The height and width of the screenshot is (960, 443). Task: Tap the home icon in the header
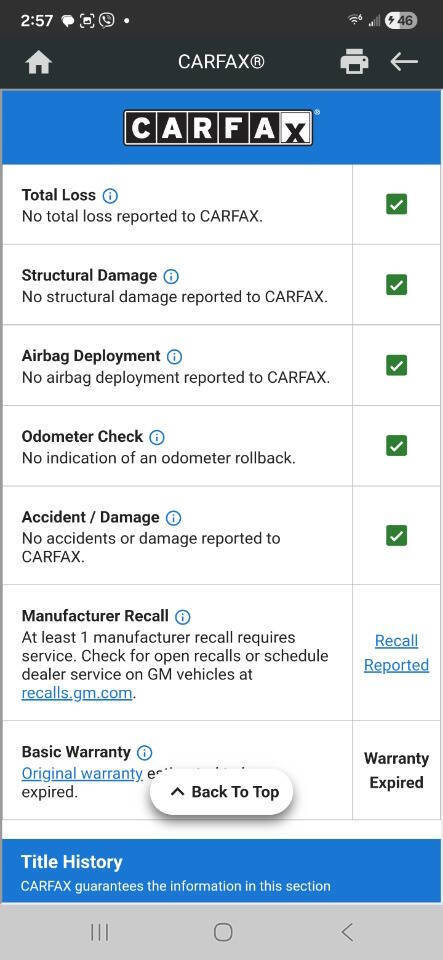click(39, 62)
